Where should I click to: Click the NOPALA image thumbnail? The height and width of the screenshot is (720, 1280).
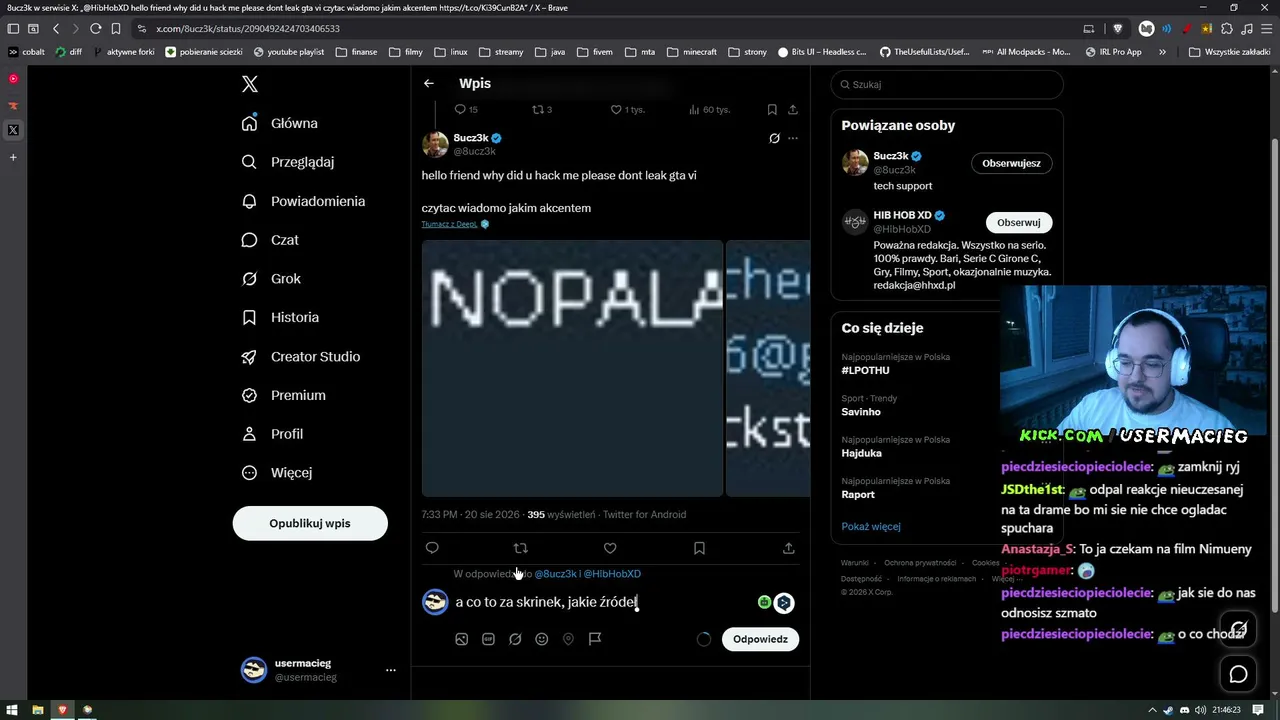[572, 368]
